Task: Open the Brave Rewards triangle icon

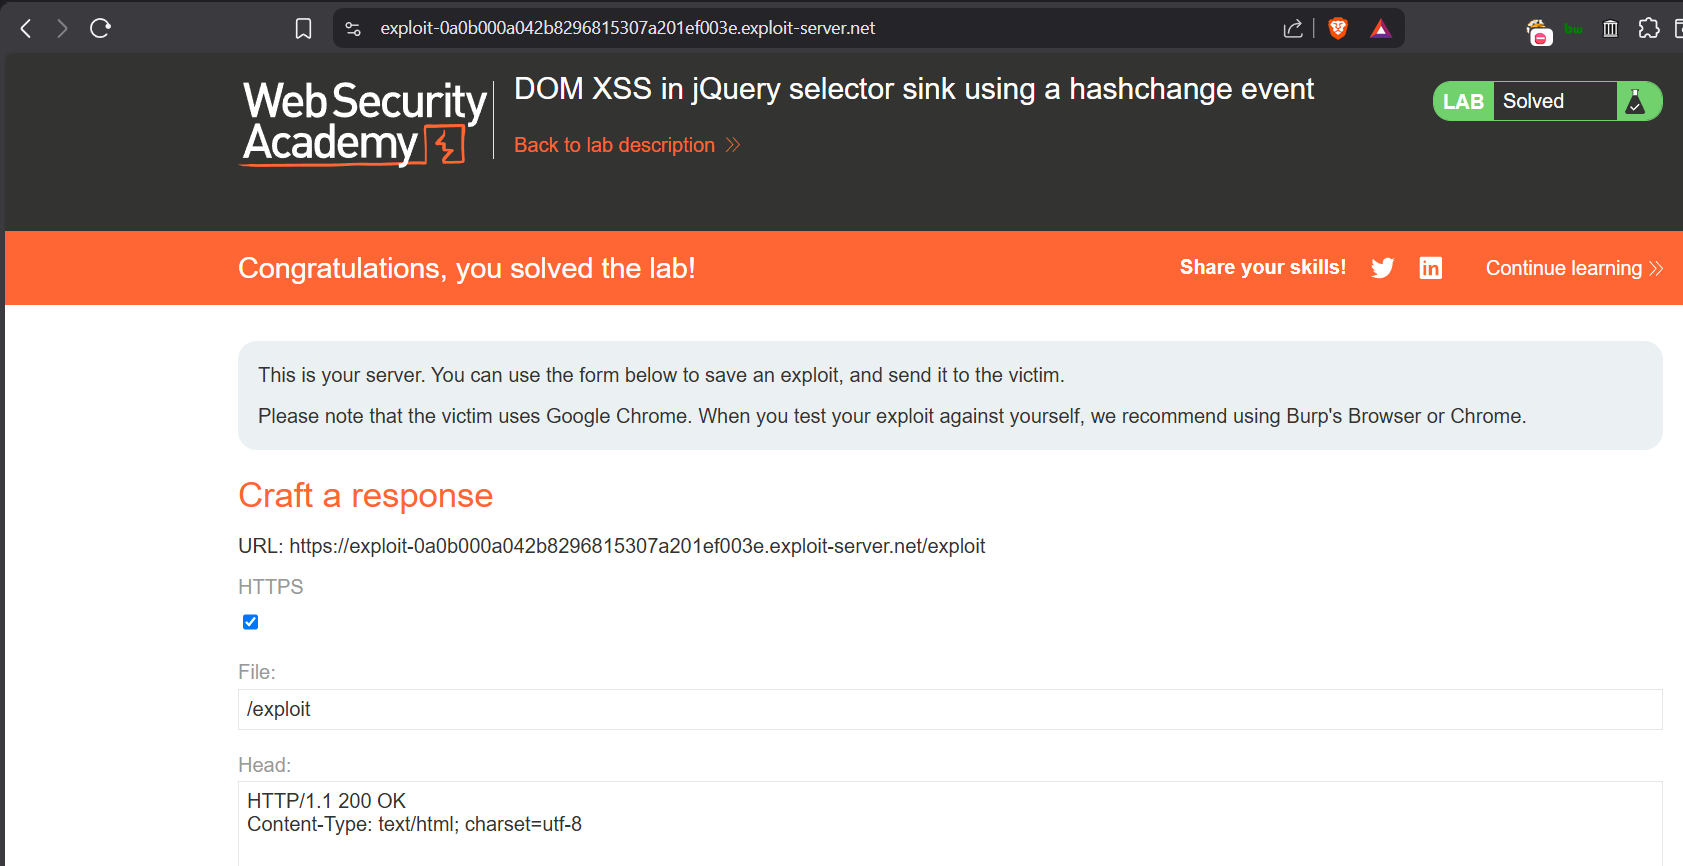Action: (1381, 29)
